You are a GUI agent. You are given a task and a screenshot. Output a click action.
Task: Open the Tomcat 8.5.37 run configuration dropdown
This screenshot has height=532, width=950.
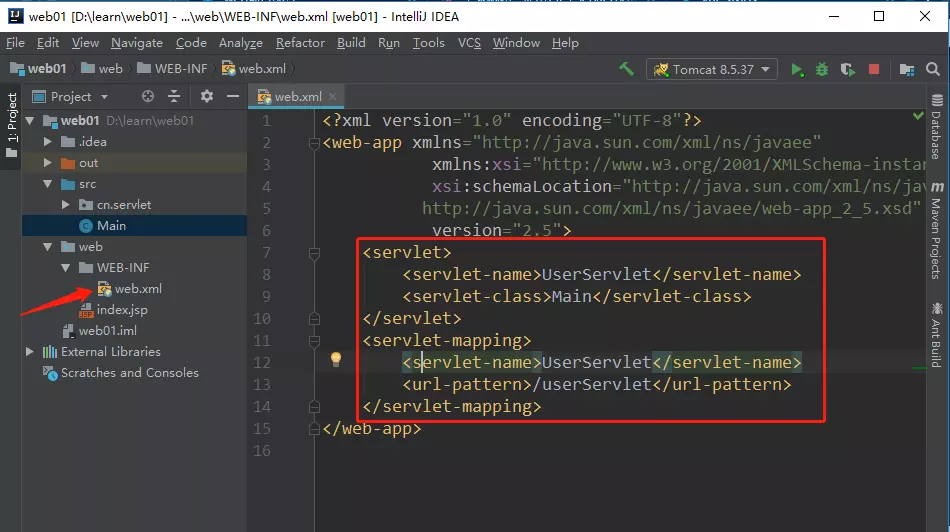tap(712, 70)
